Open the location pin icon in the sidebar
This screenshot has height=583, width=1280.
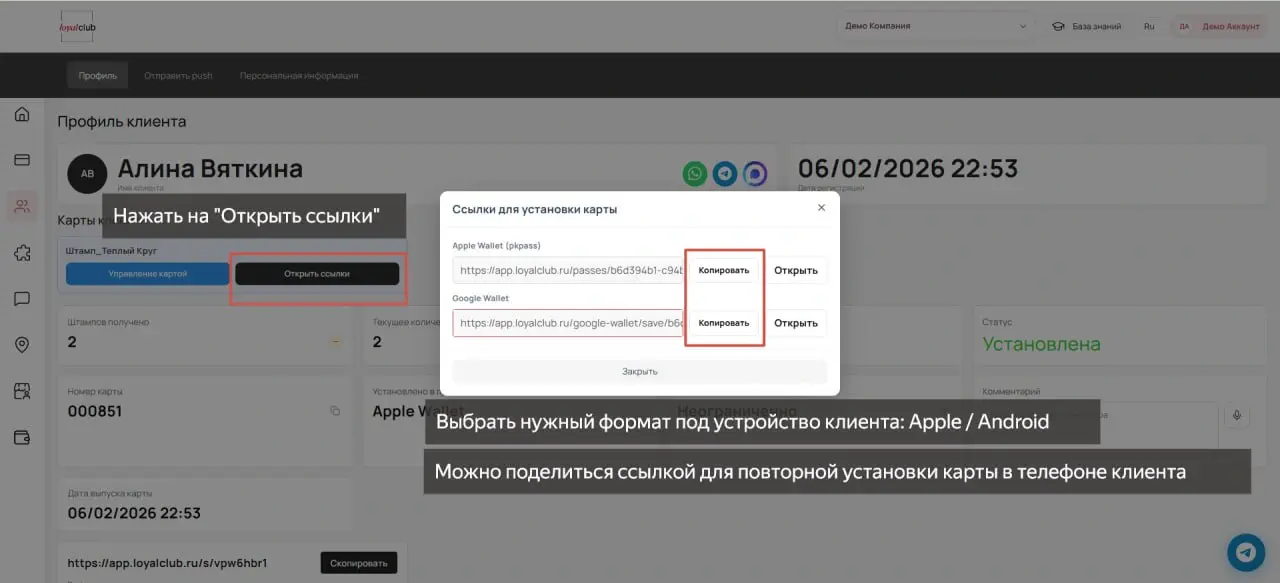coord(22,345)
